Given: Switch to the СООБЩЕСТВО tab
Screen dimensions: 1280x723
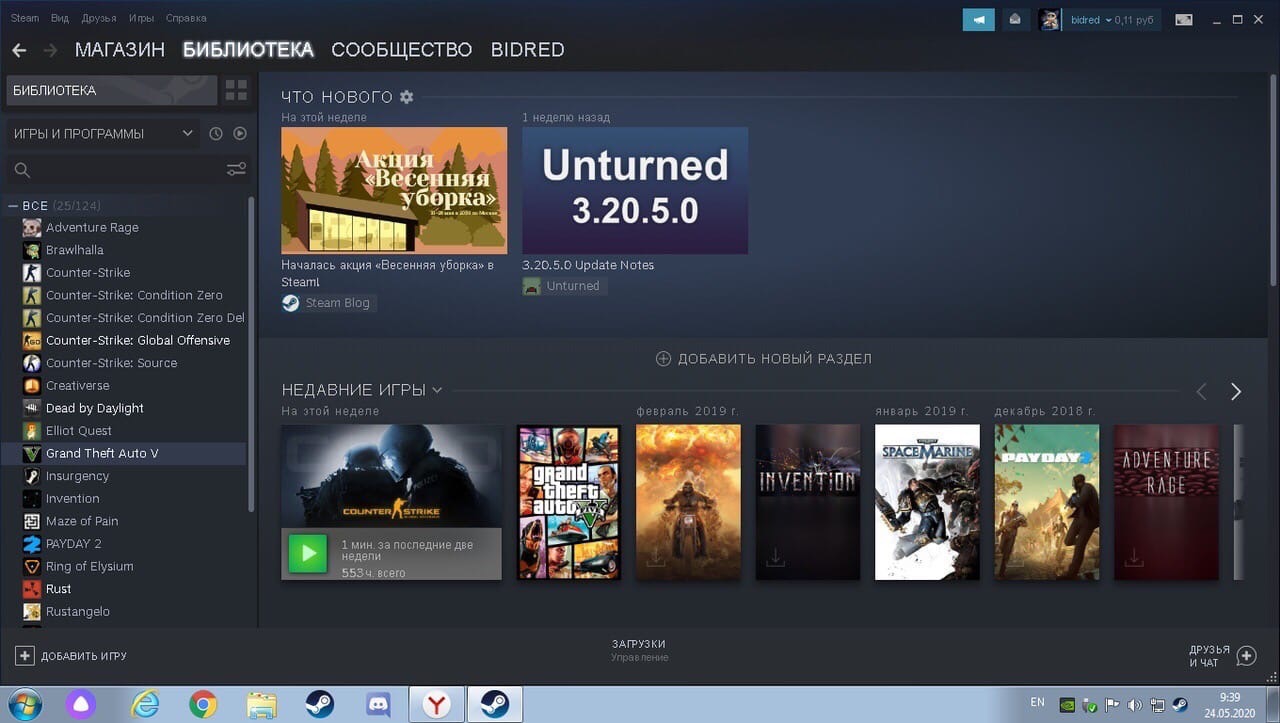Looking at the screenshot, I should click(401, 50).
